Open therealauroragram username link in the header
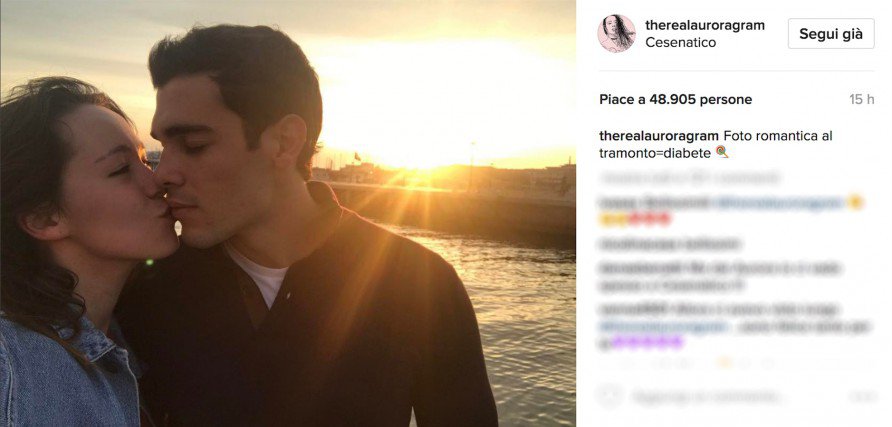 click(x=705, y=25)
